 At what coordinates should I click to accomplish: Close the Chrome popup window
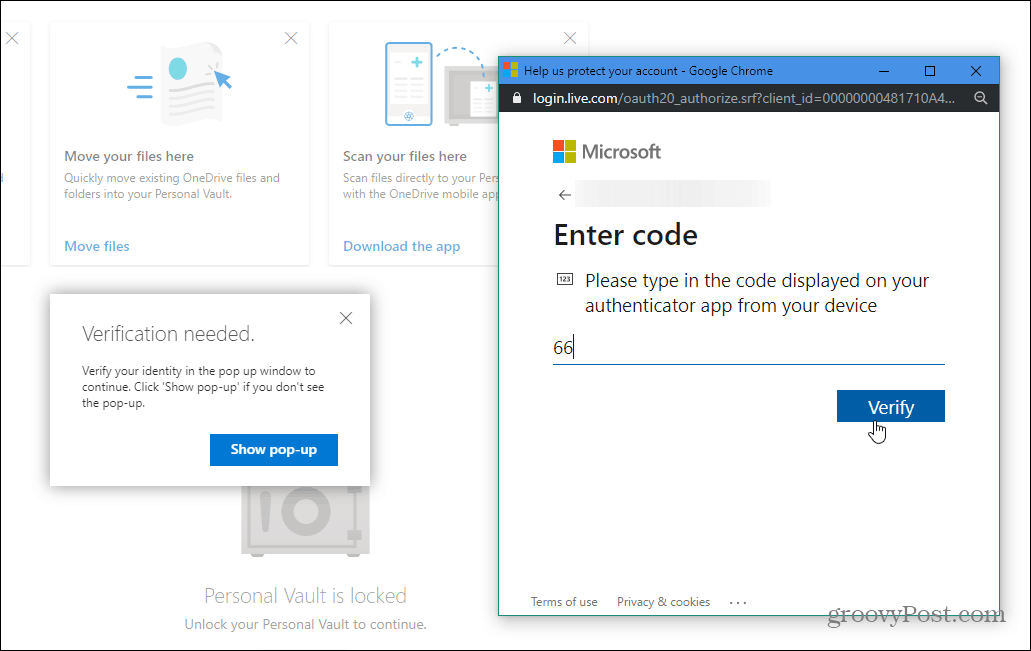(976, 71)
